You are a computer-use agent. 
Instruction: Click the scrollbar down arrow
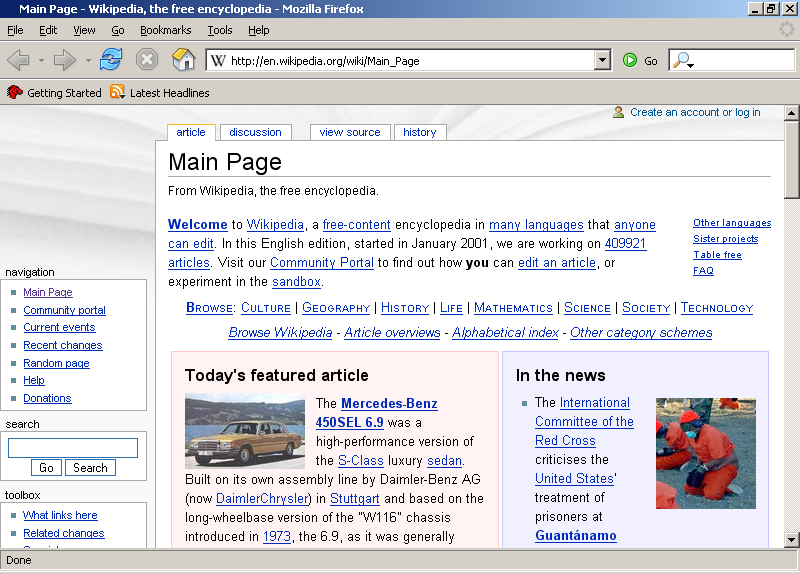coord(792,539)
